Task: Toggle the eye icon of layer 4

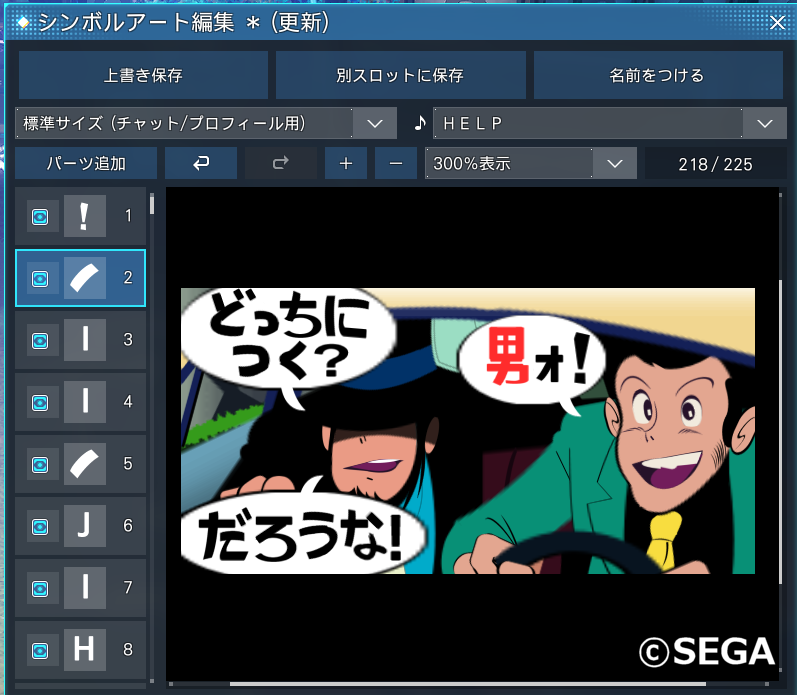Action: [x=41, y=403]
